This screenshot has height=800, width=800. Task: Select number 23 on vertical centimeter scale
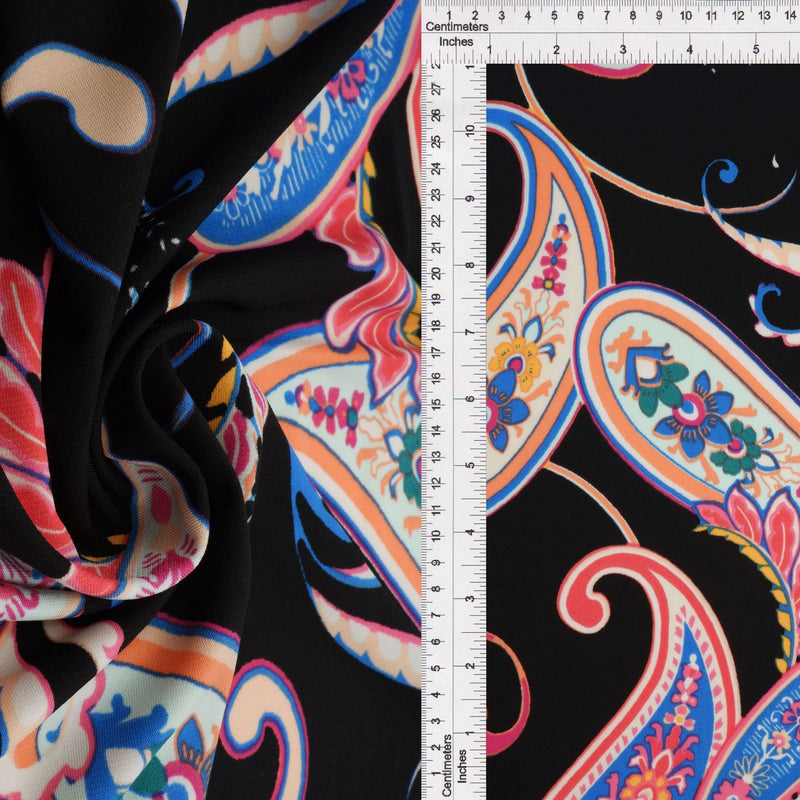click(437, 194)
